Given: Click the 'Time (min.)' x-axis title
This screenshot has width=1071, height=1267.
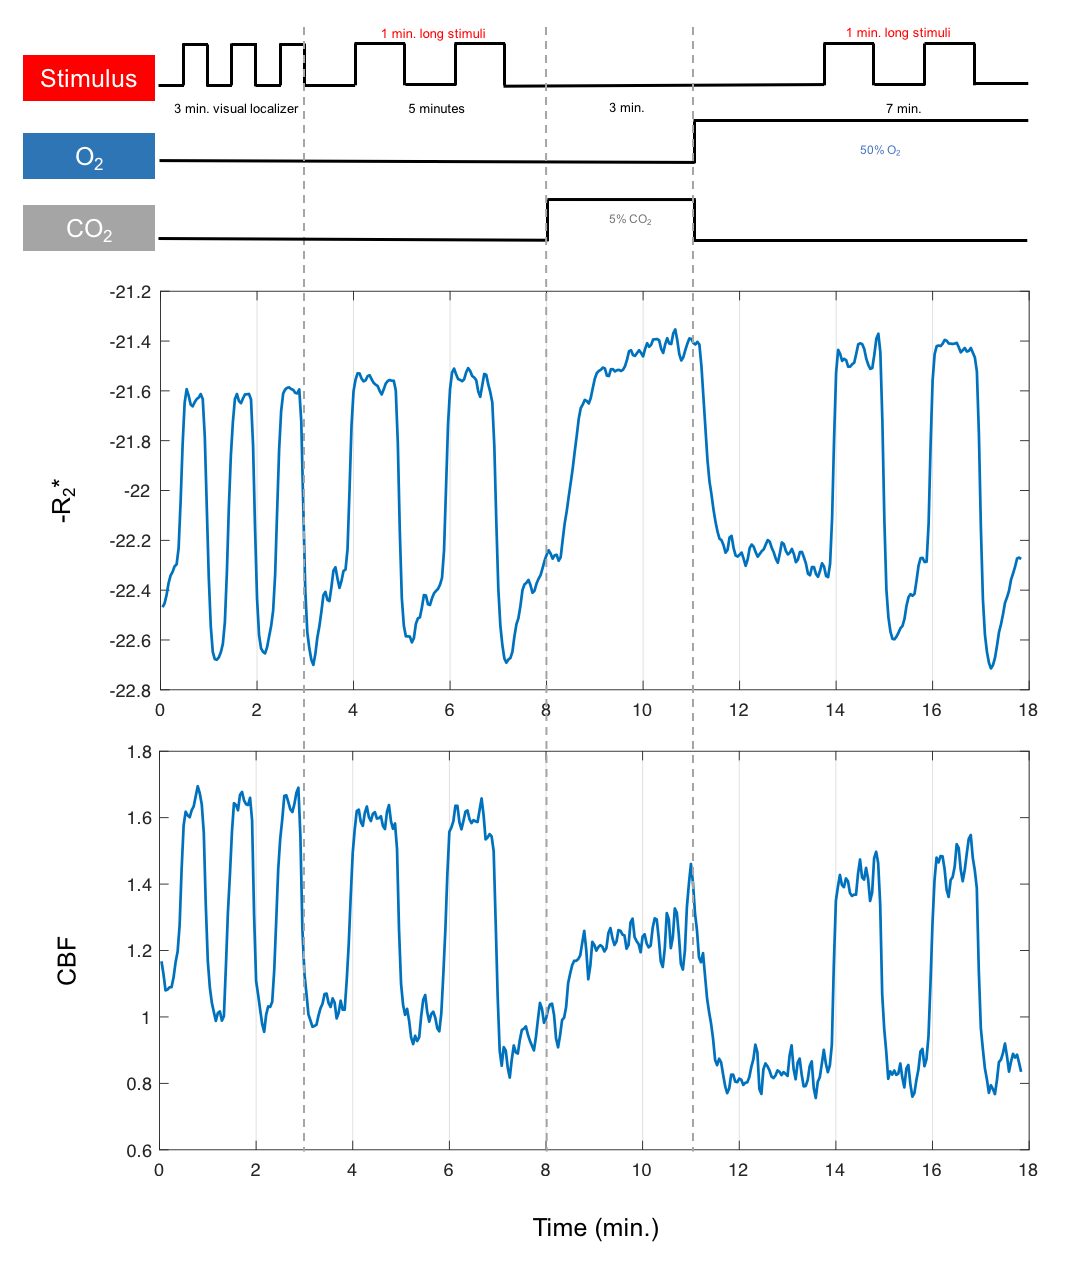Looking at the screenshot, I should coord(595,1228).
